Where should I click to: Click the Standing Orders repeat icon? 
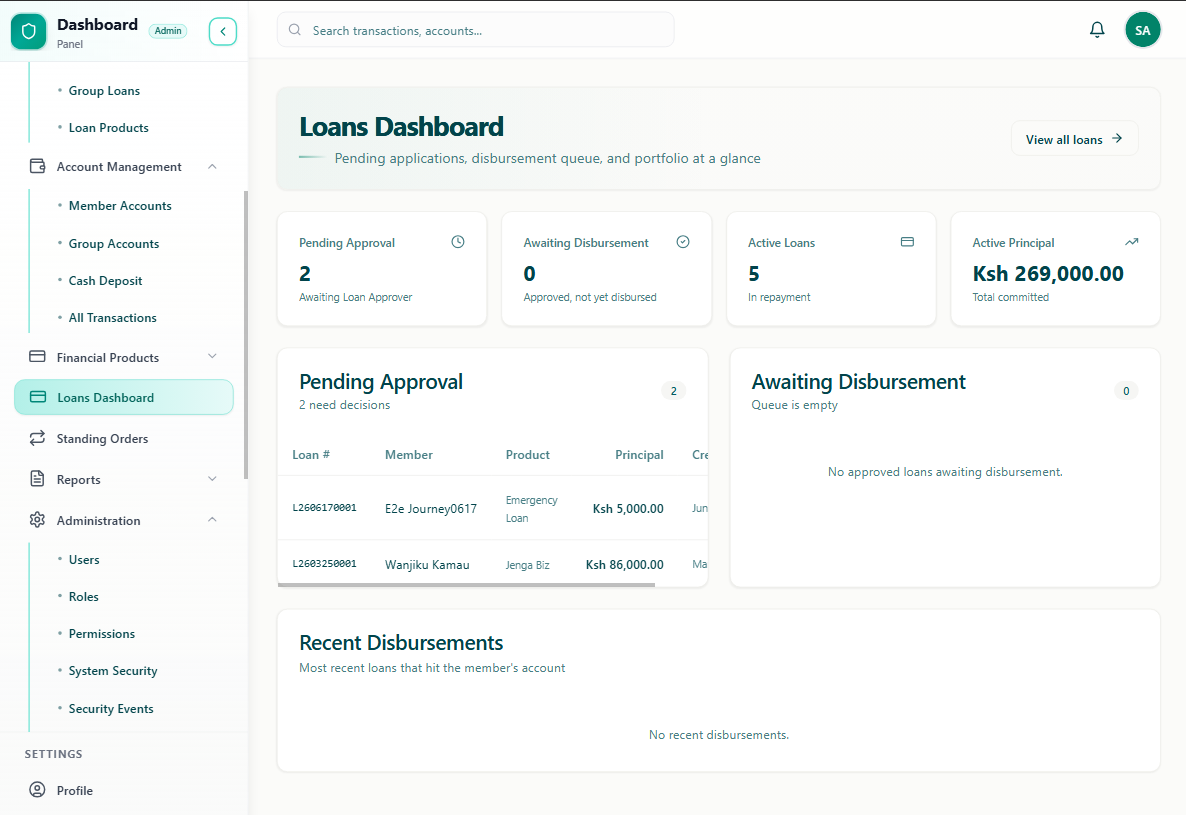[37, 438]
